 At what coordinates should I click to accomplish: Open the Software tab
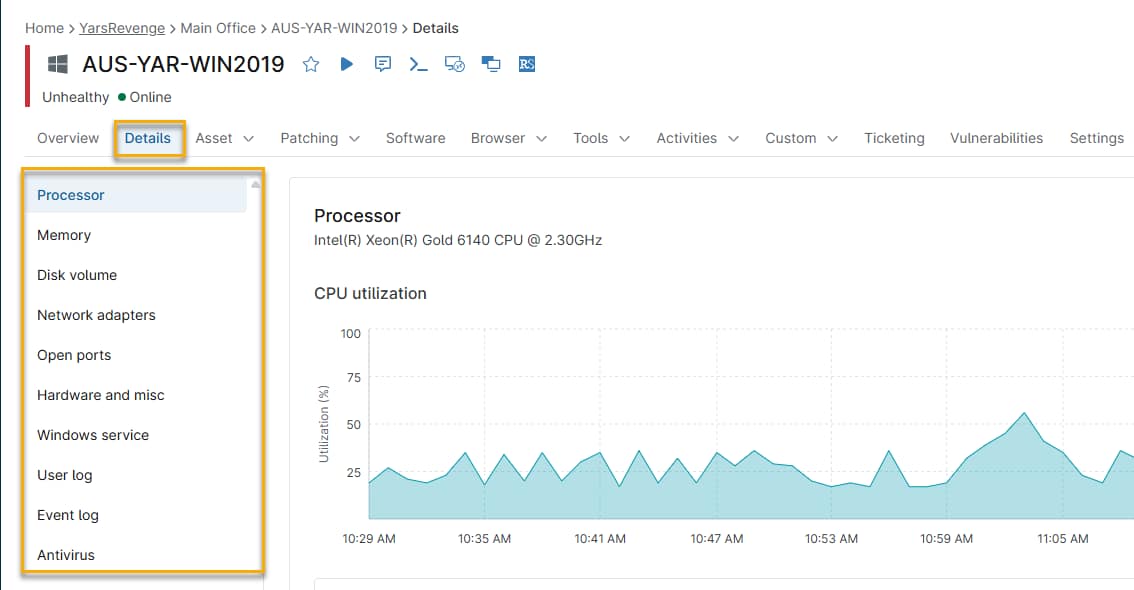click(x=415, y=138)
